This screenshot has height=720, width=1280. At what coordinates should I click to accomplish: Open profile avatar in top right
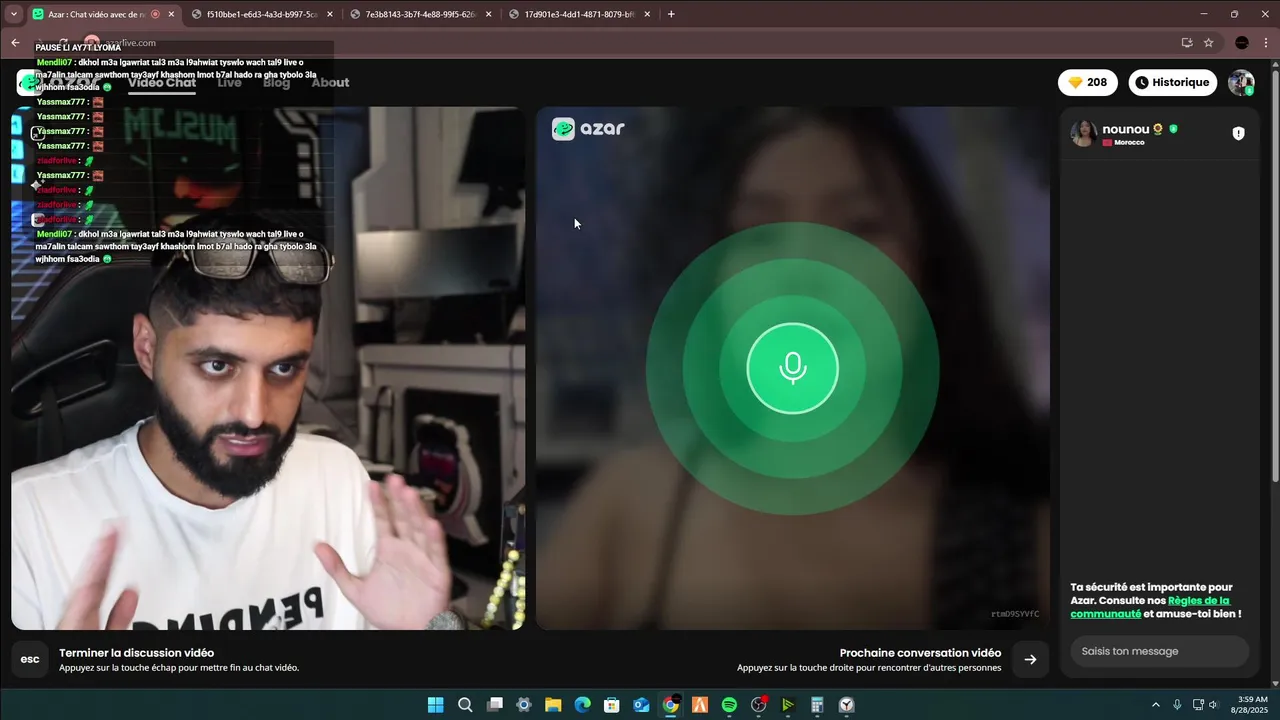coord(1241,83)
